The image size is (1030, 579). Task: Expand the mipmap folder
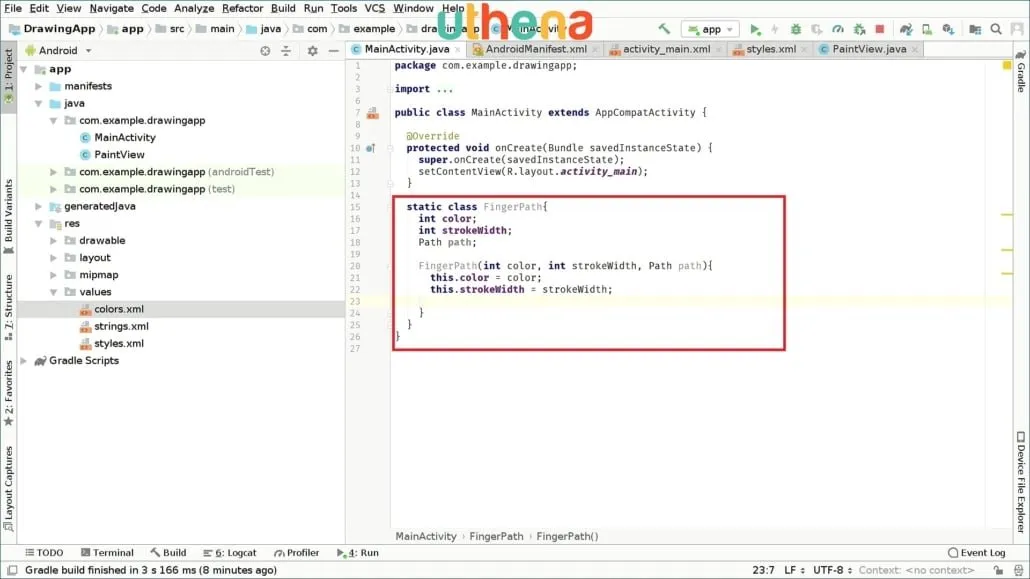tap(54, 275)
